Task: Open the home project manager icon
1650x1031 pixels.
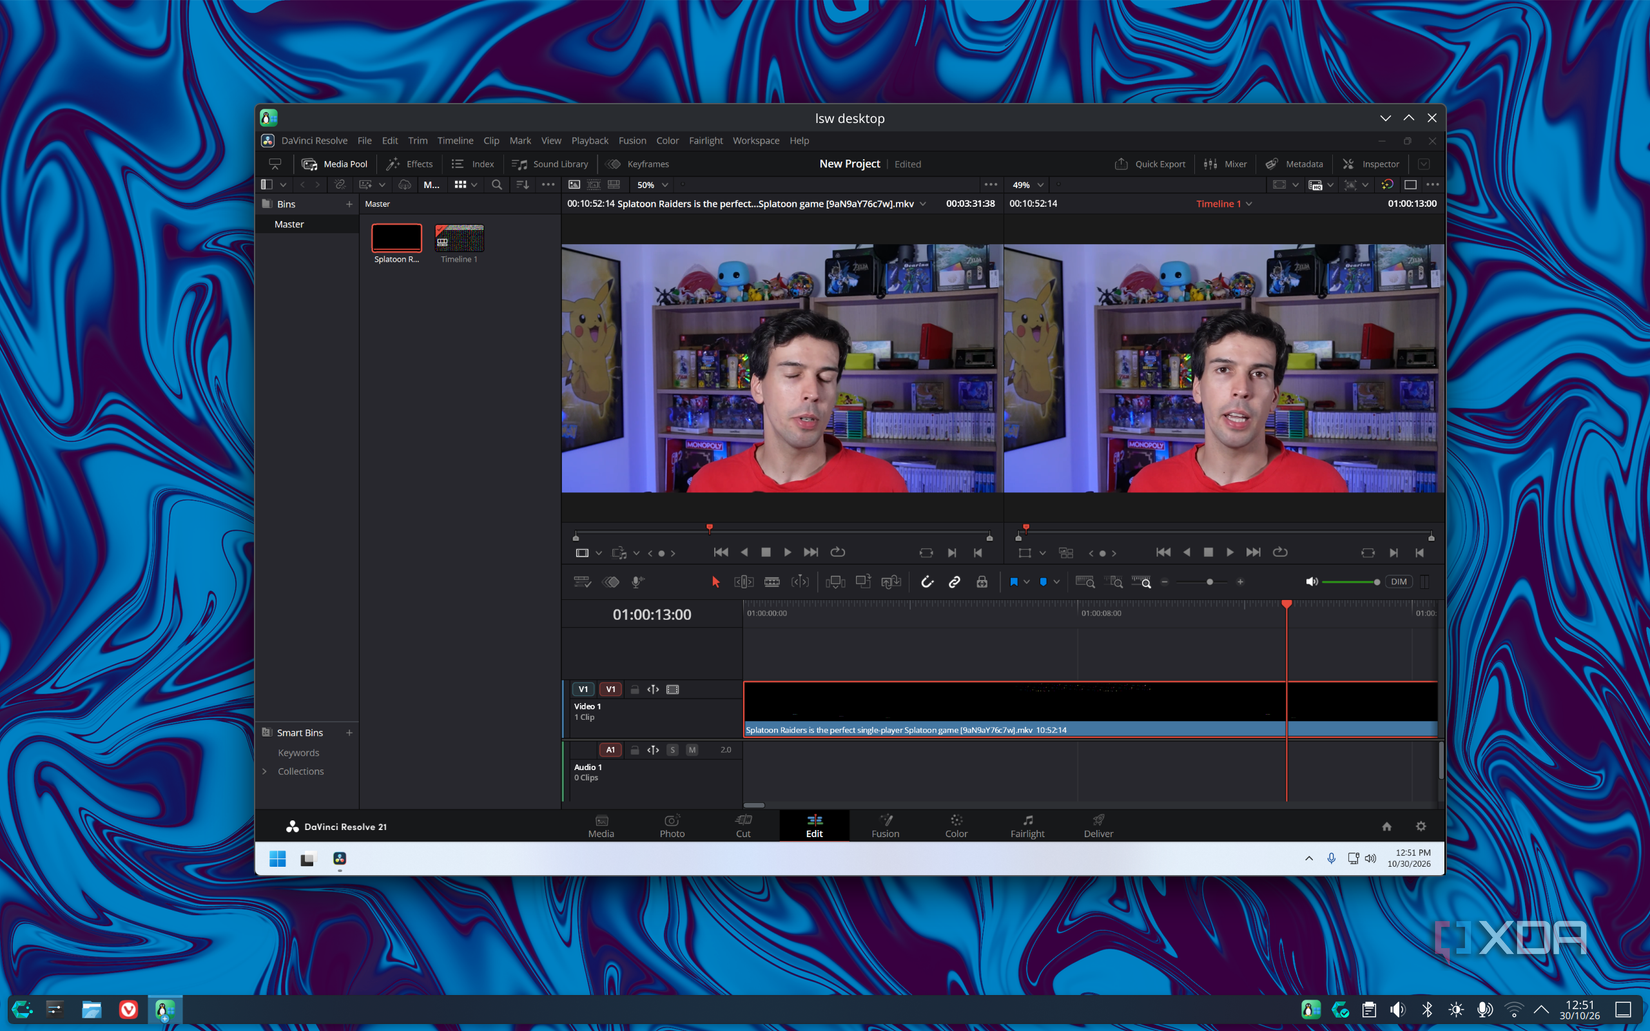Action: 1386,827
